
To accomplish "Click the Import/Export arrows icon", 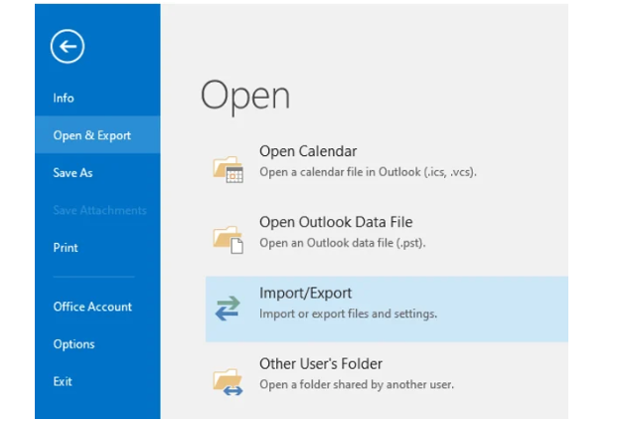I will point(228,309).
